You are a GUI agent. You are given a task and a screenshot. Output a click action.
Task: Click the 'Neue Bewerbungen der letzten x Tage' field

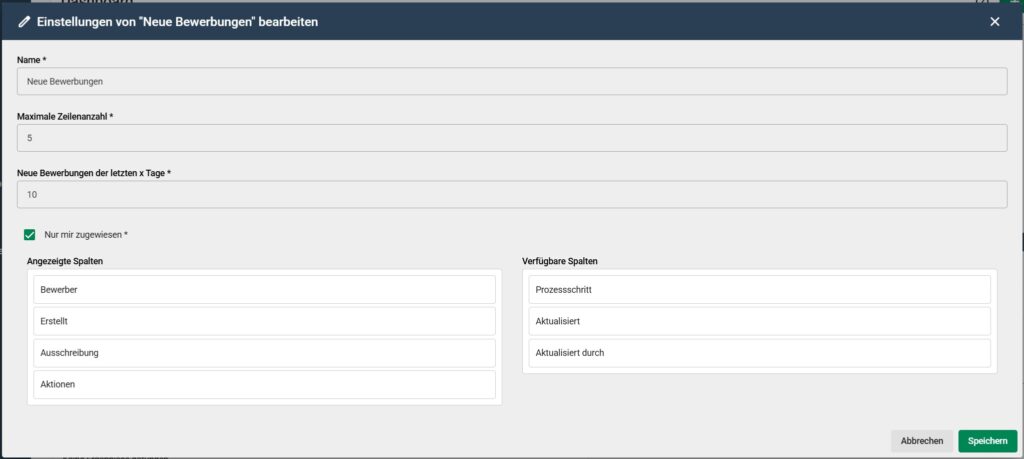pyautogui.click(x=512, y=195)
